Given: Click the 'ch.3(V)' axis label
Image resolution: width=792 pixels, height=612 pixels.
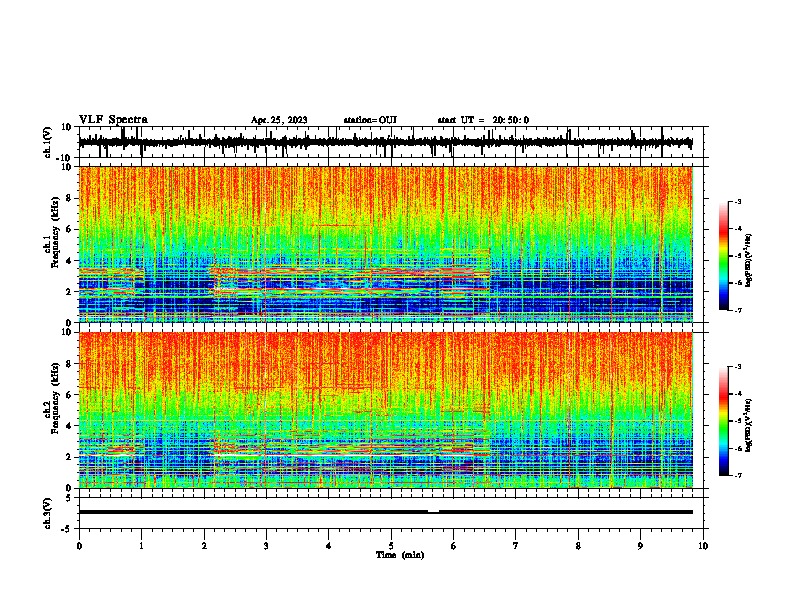Looking at the screenshot, I should (48, 514).
